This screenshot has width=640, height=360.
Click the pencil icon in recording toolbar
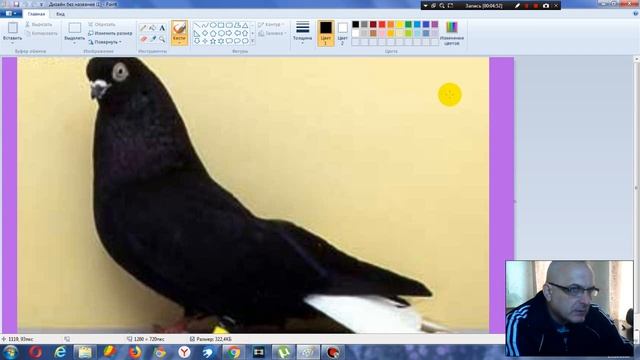[x=517, y=6]
